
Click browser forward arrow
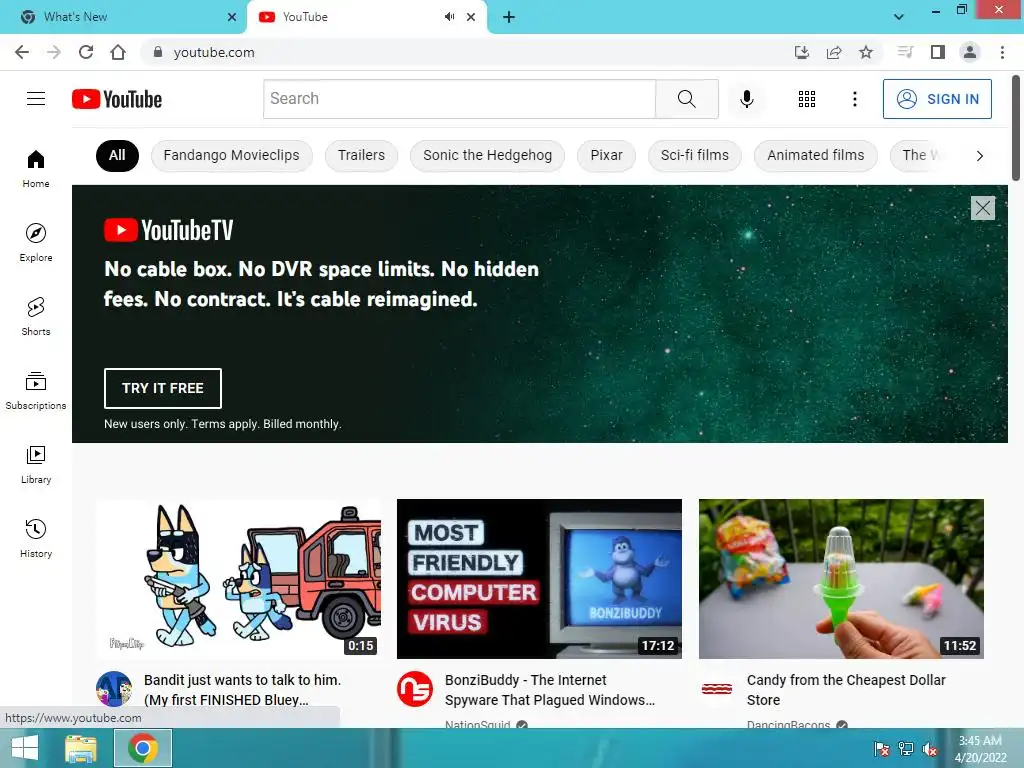coord(54,52)
